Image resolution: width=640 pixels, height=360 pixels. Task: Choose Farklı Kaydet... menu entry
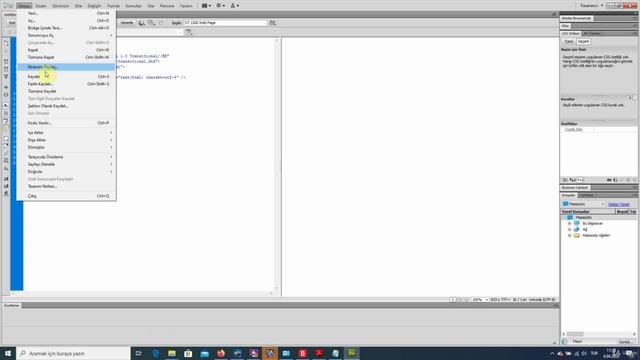point(66,84)
